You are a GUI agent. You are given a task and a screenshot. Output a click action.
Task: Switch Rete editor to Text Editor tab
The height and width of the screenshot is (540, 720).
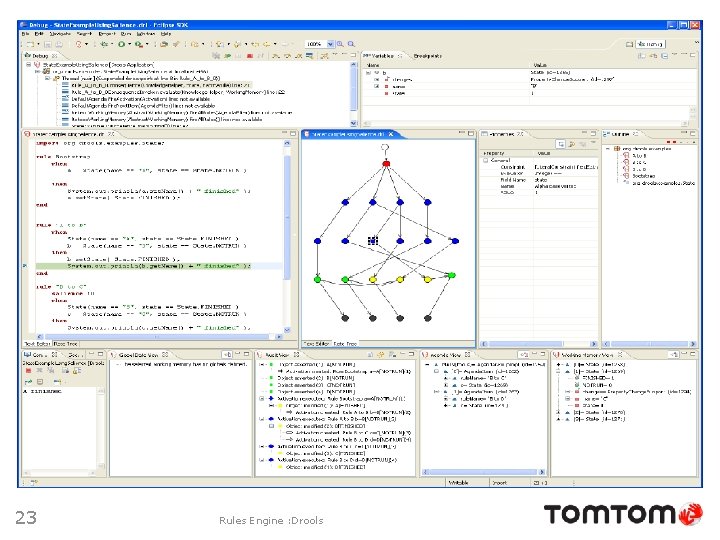(x=317, y=344)
